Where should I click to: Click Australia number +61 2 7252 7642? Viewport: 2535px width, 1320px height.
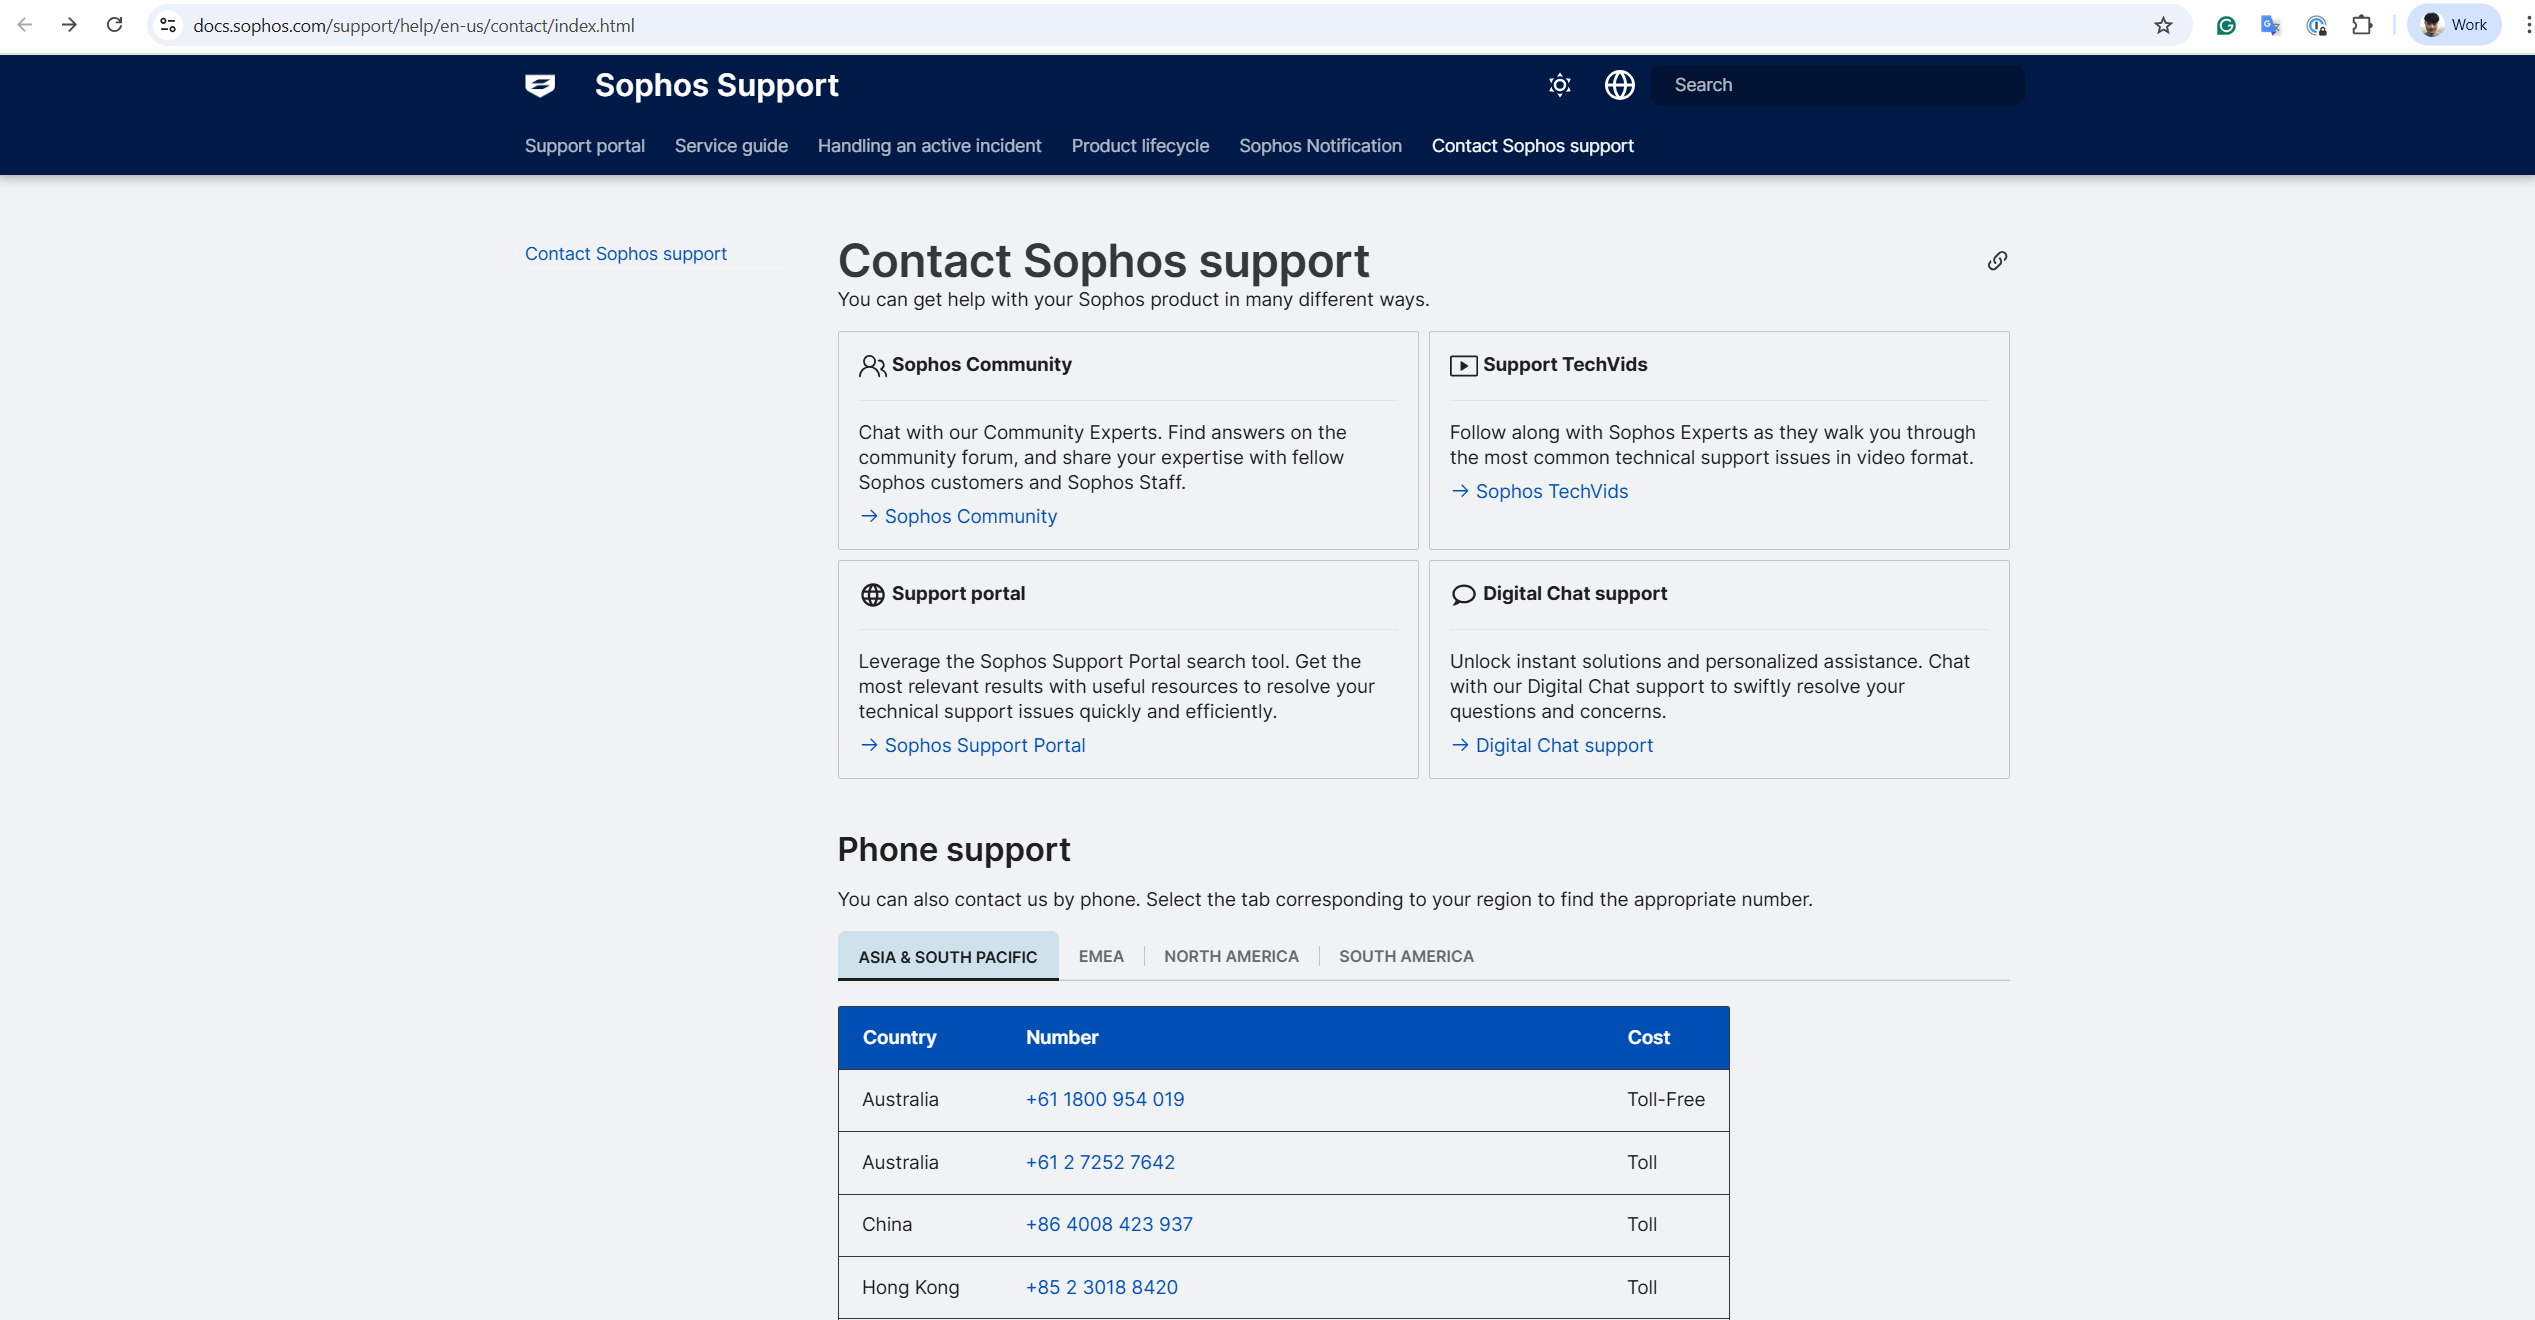1100,1162
